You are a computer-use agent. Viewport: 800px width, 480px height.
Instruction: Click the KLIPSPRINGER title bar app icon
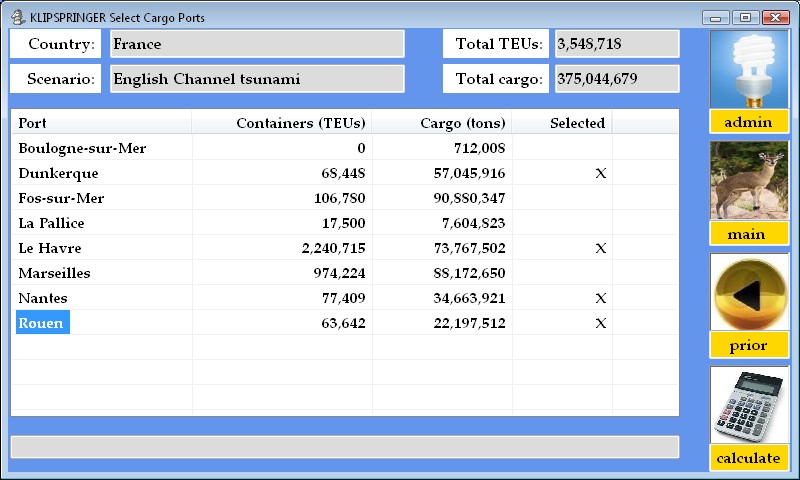18,17
